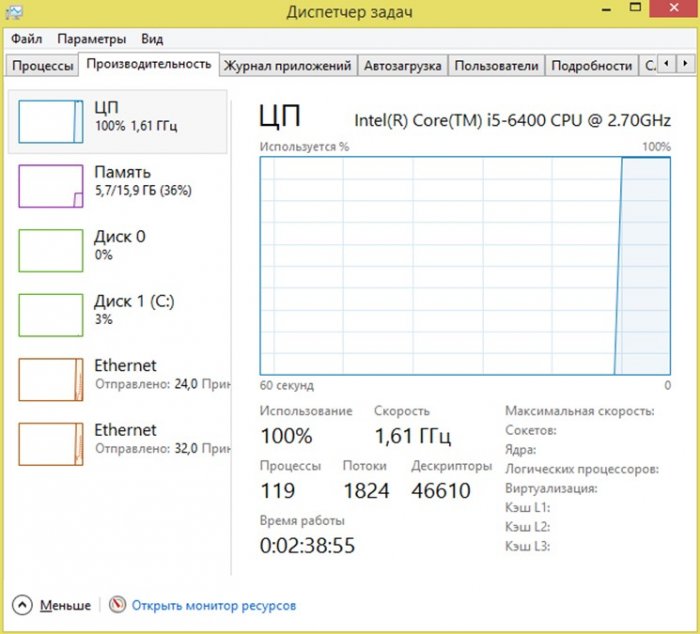Screen dimensions: 700x634
Task: Switch to the Журнал приложений tab
Action: click(287, 66)
